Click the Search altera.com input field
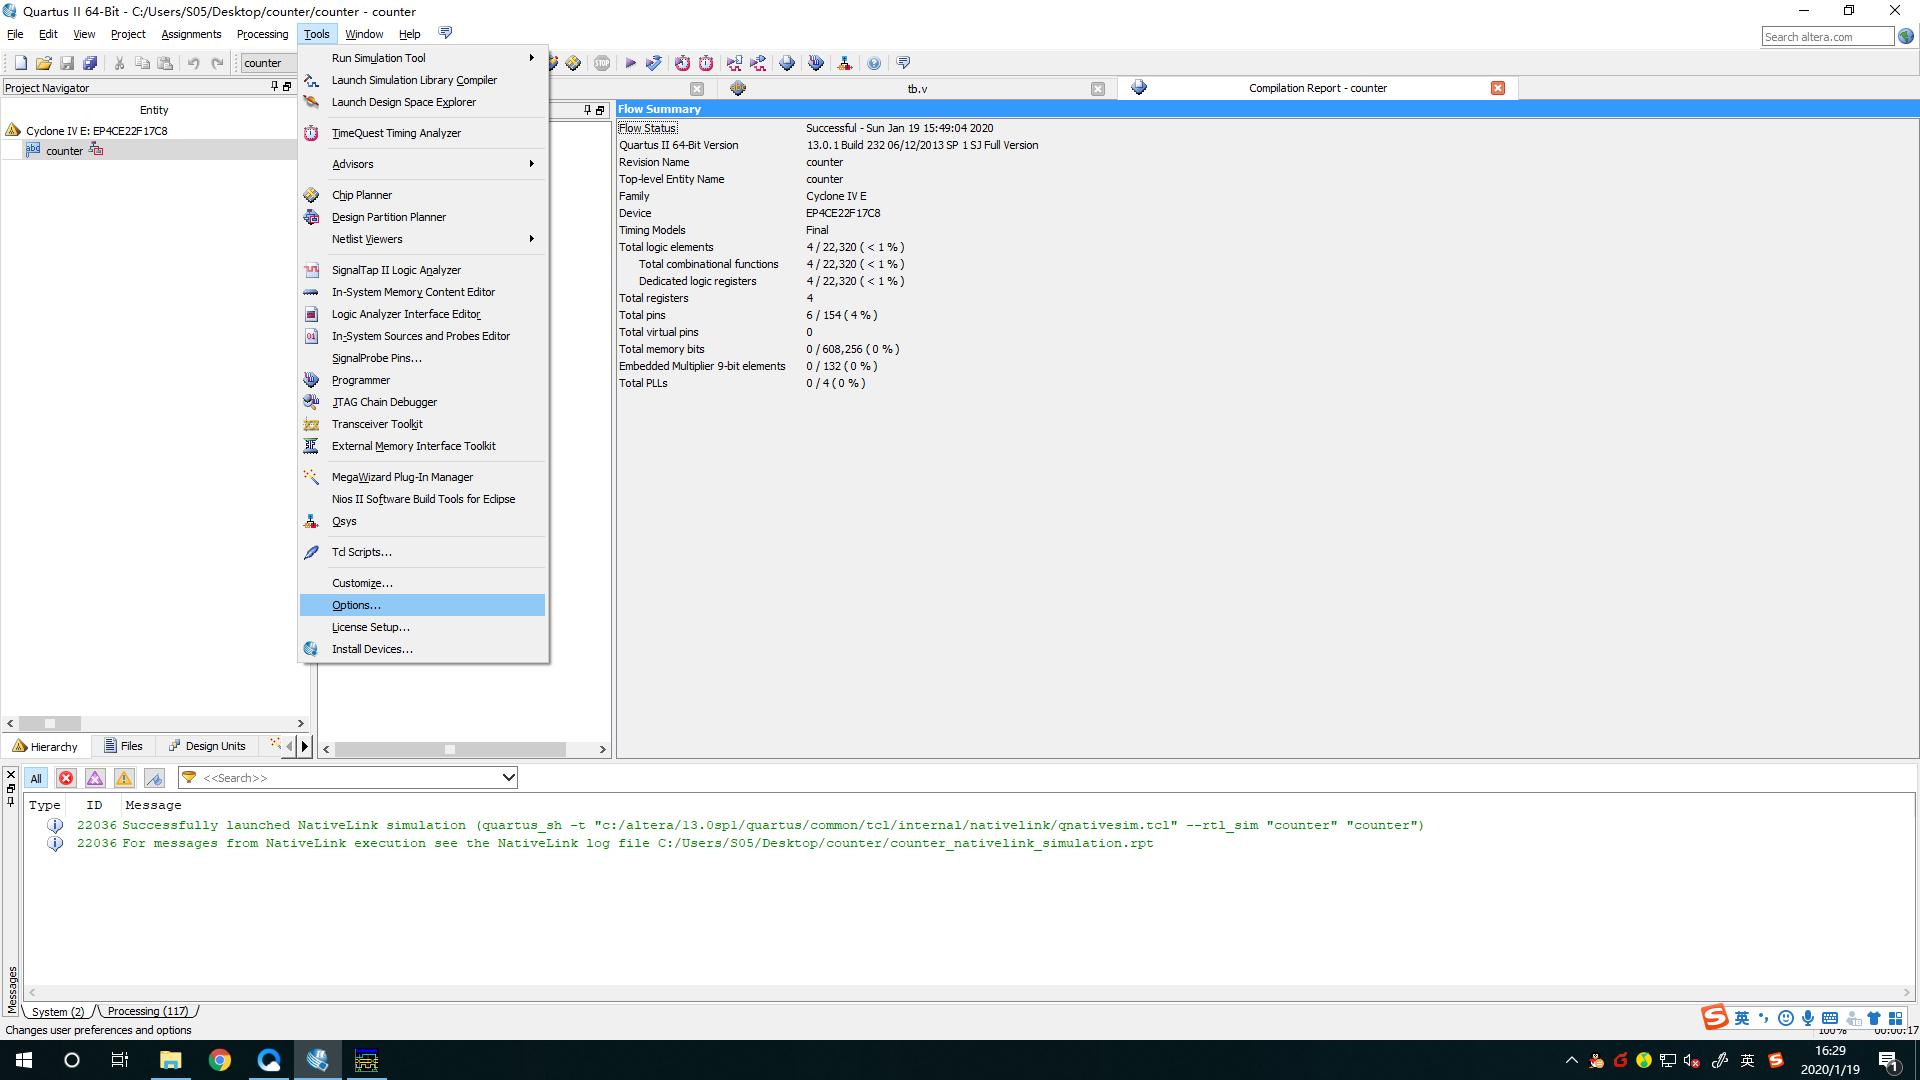The image size is (1920, 1080). point(1827,37)
